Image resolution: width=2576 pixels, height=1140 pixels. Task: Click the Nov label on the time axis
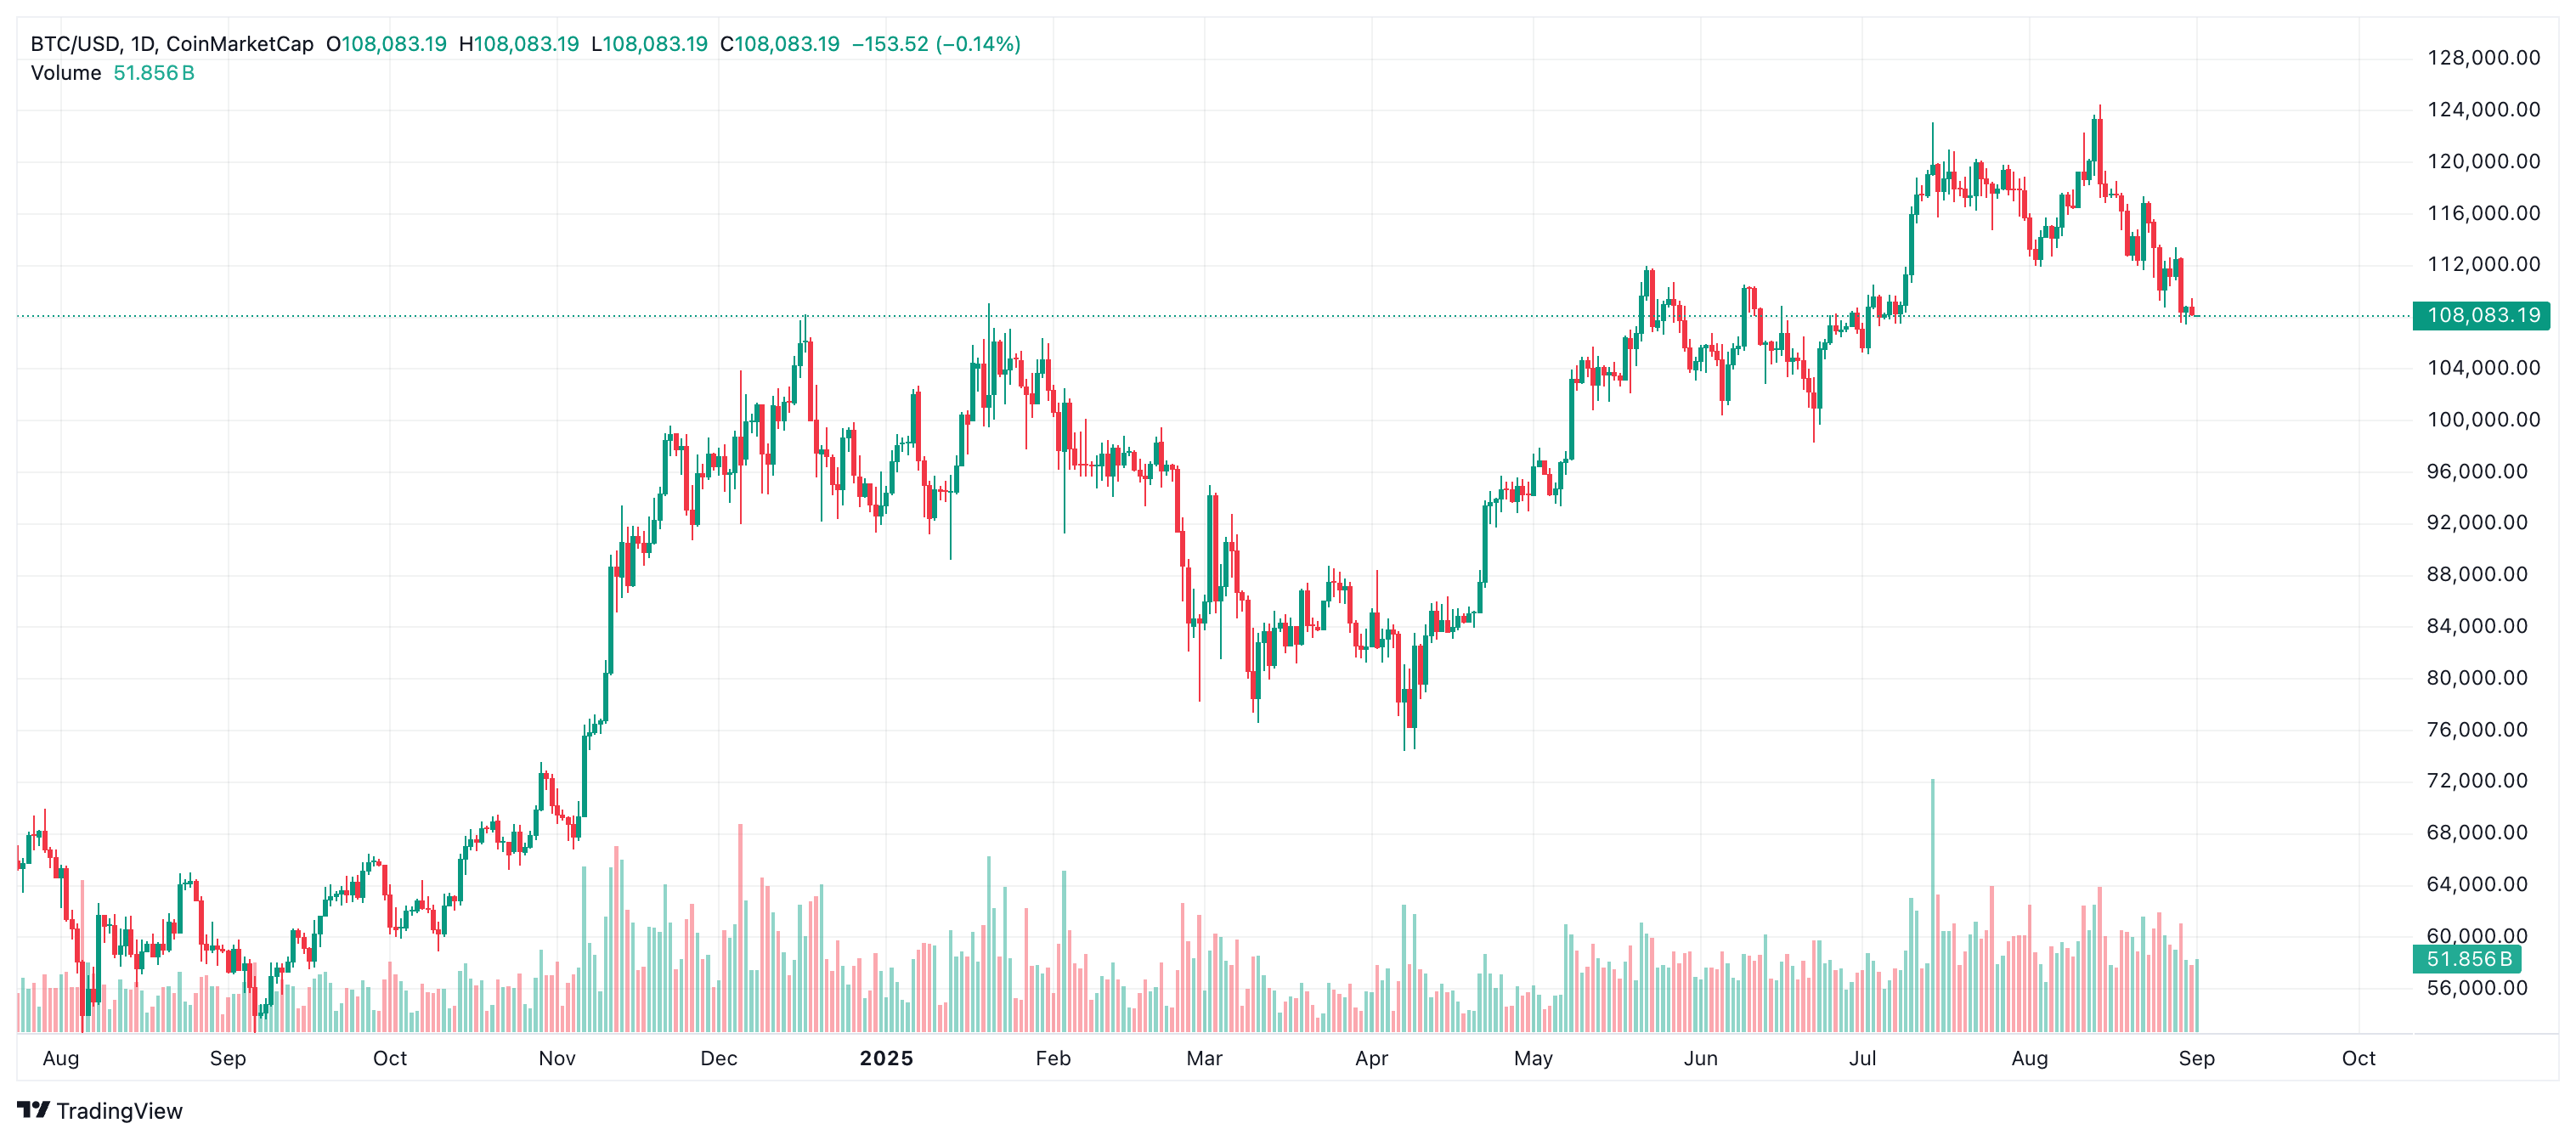pos(557,1058)
